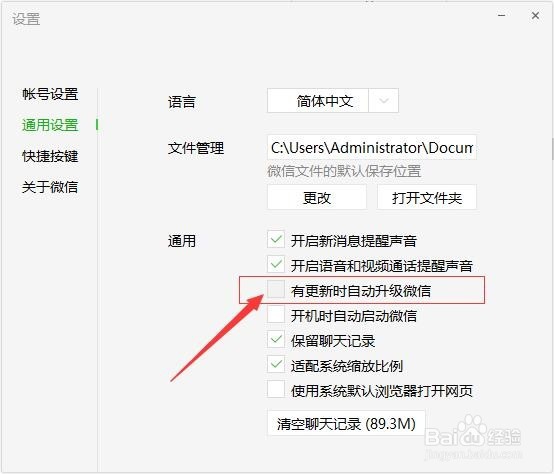Select the 通用设置 sidebar item
The height and width of the screenshot is (474, 554).
click(x=50, y=125)
